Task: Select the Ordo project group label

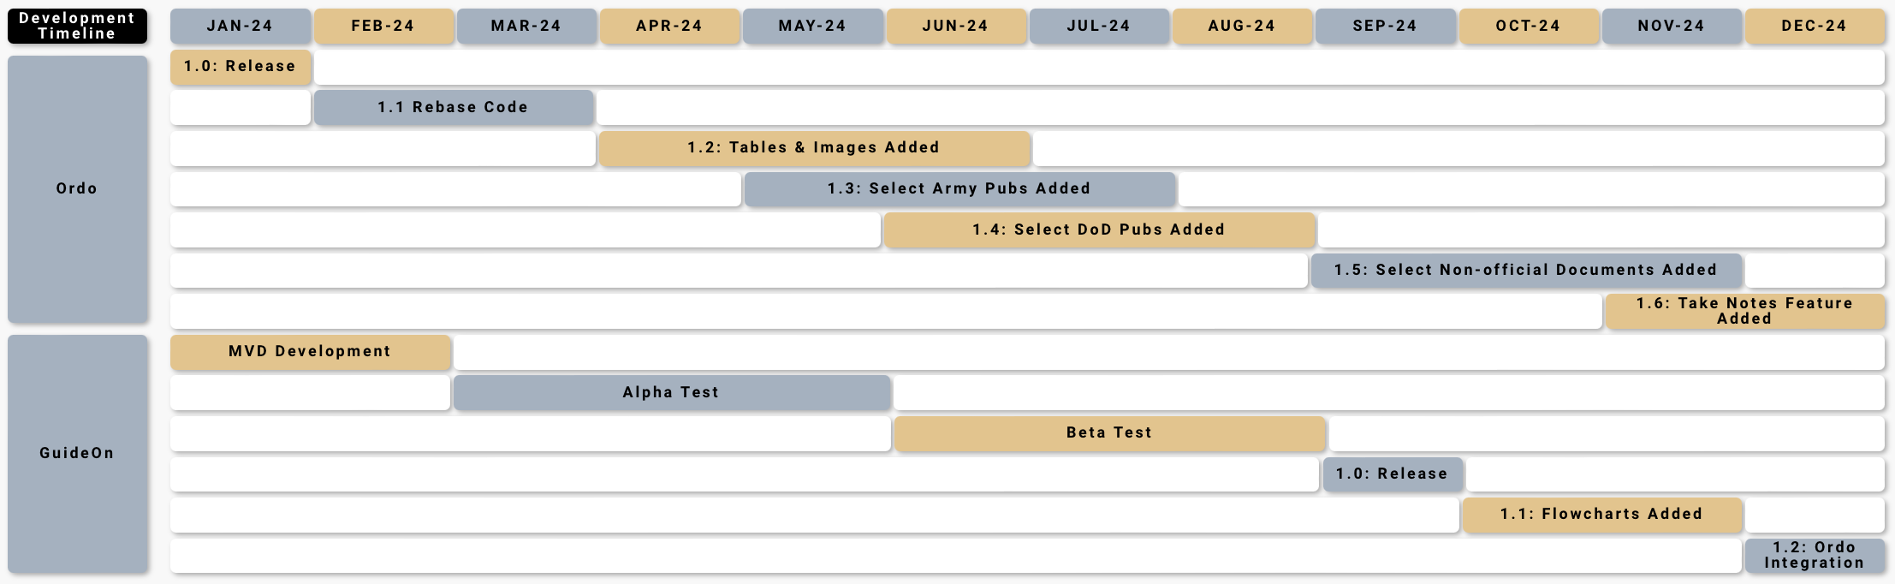Action: pyautogui.click(x=77, y=189)
